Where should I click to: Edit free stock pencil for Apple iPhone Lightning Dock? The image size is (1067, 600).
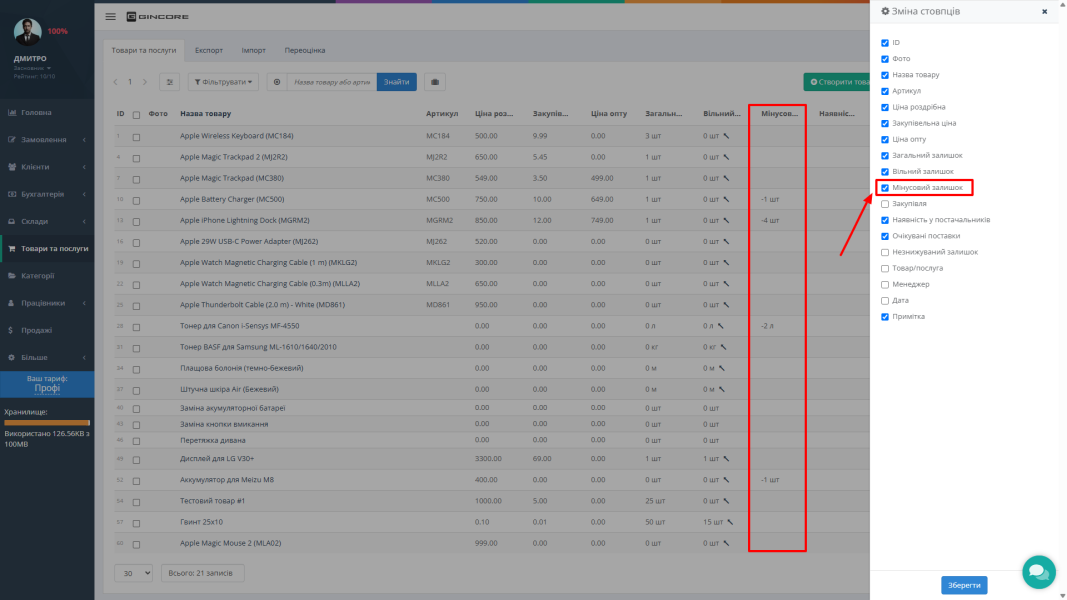[727, 220]
